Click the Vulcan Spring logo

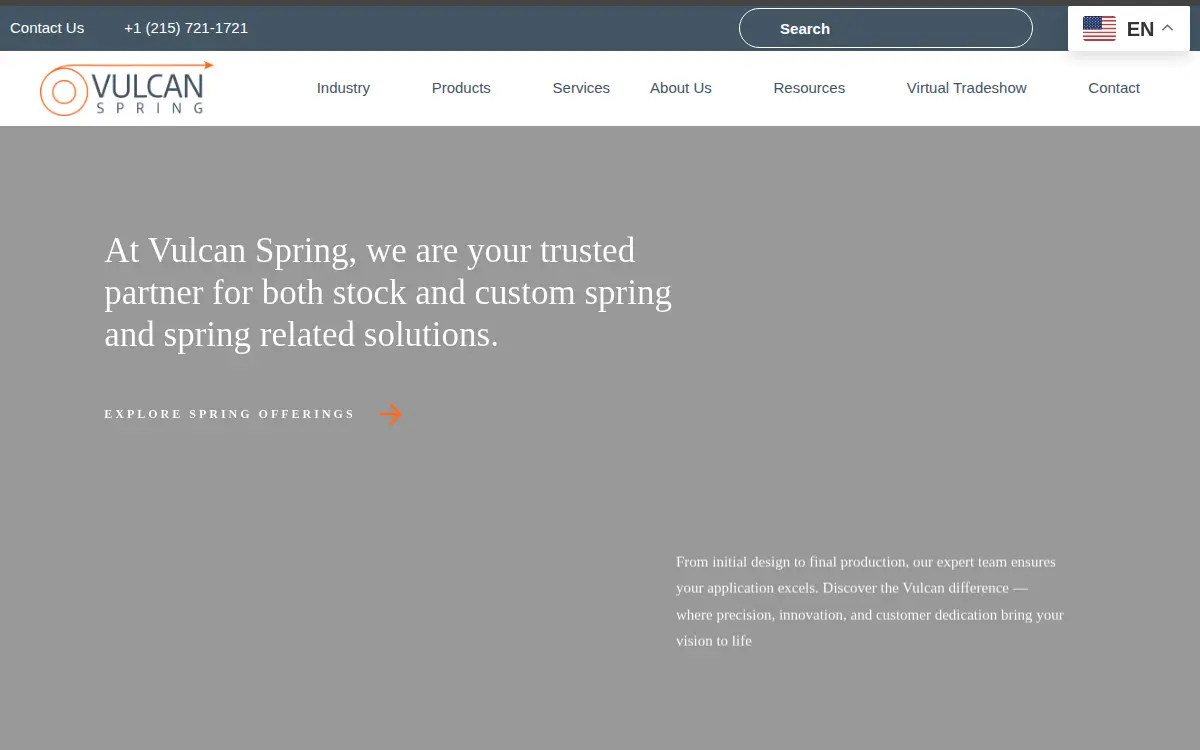tap(126, 89)
